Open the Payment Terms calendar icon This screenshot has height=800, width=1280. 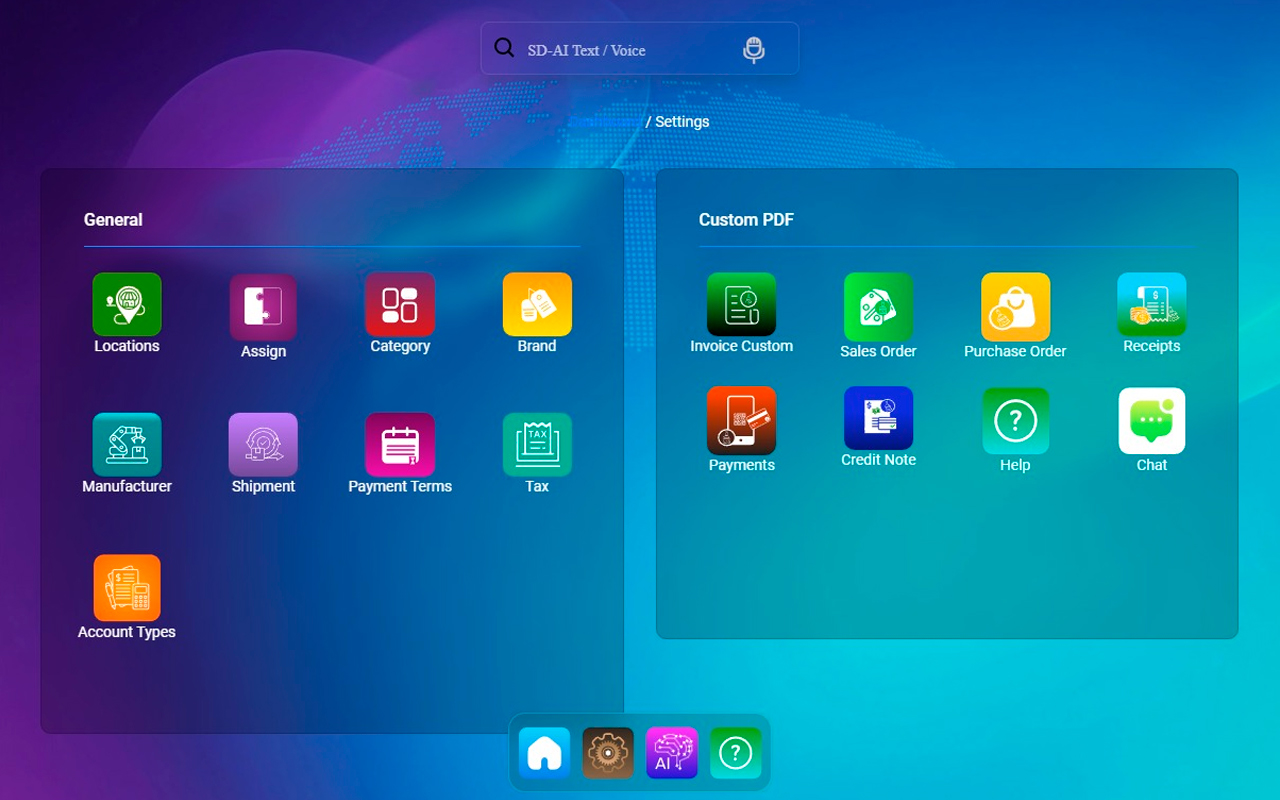click(x=400, y=444)
